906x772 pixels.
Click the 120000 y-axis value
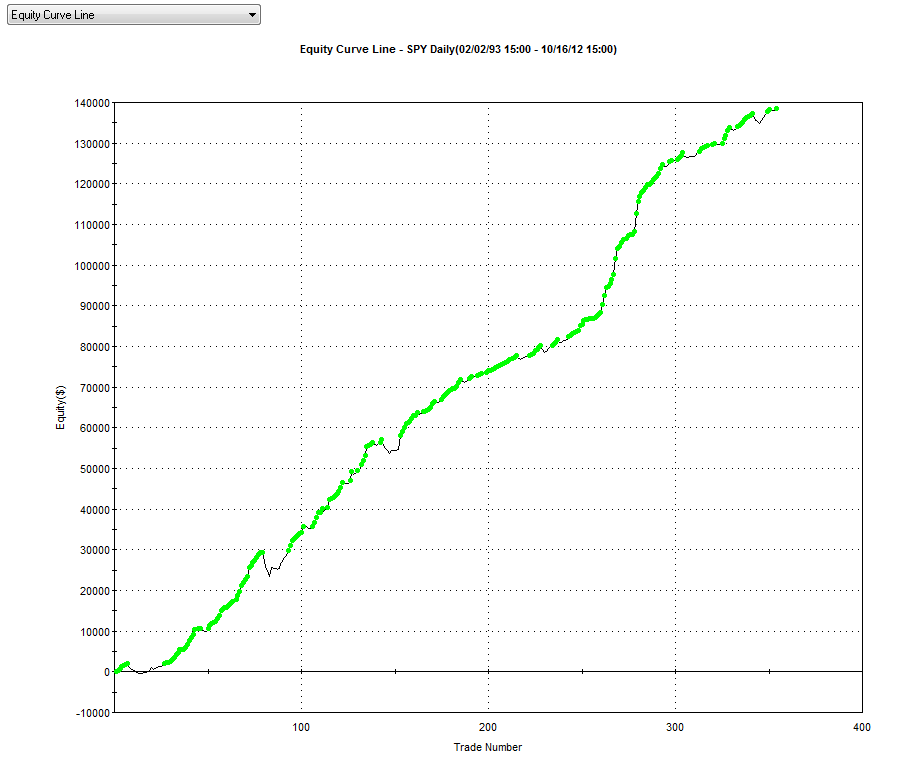[x=92, y=184]
